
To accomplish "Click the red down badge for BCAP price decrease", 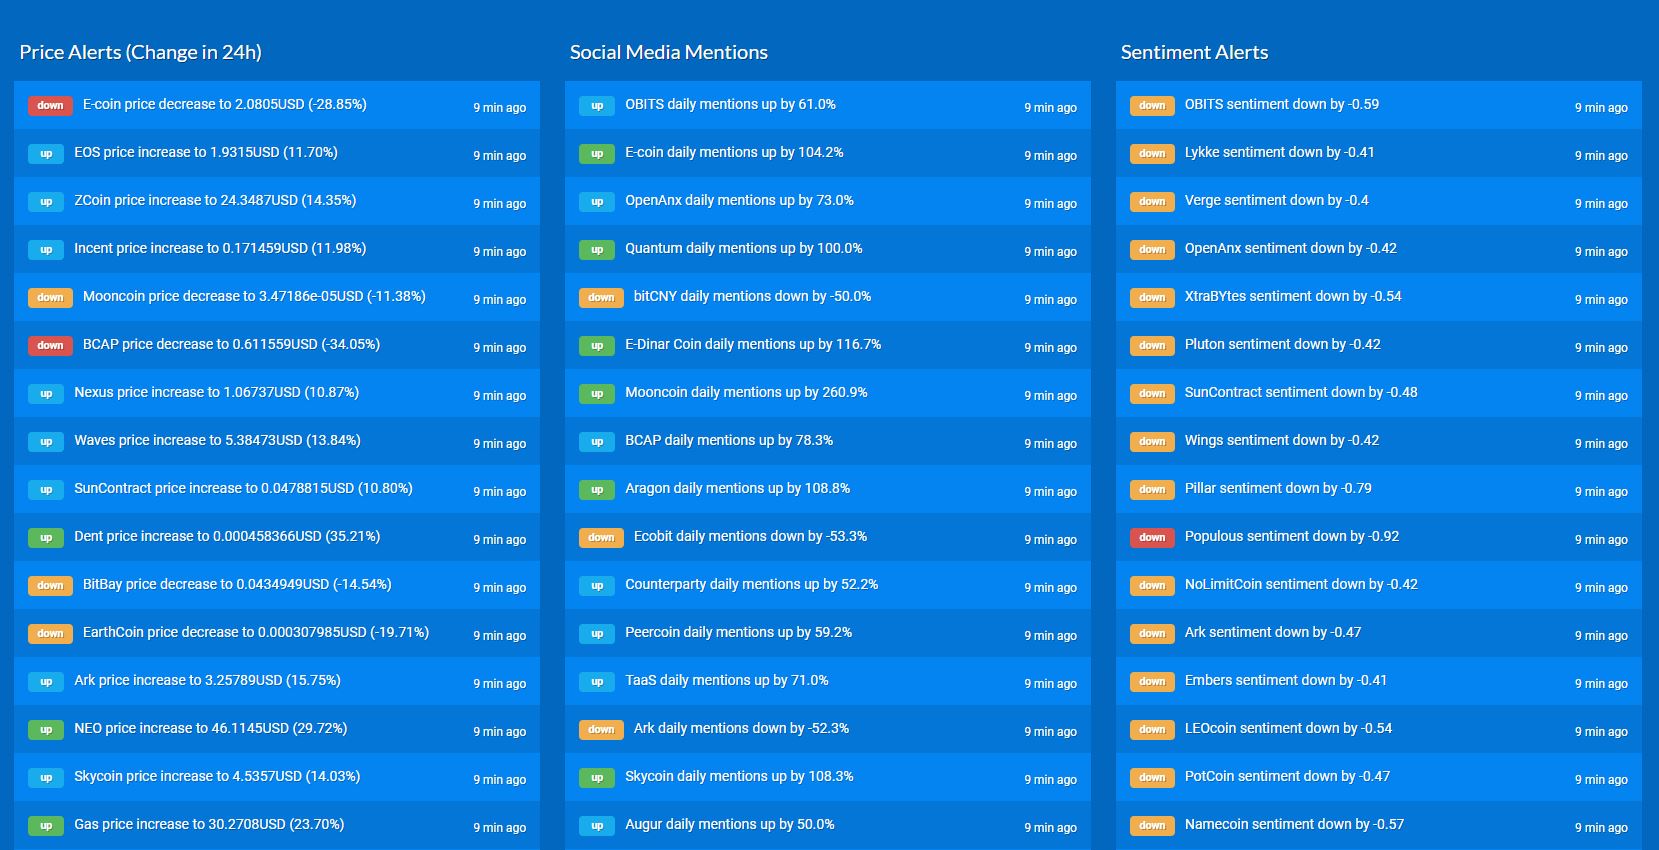I will [50, 345].
